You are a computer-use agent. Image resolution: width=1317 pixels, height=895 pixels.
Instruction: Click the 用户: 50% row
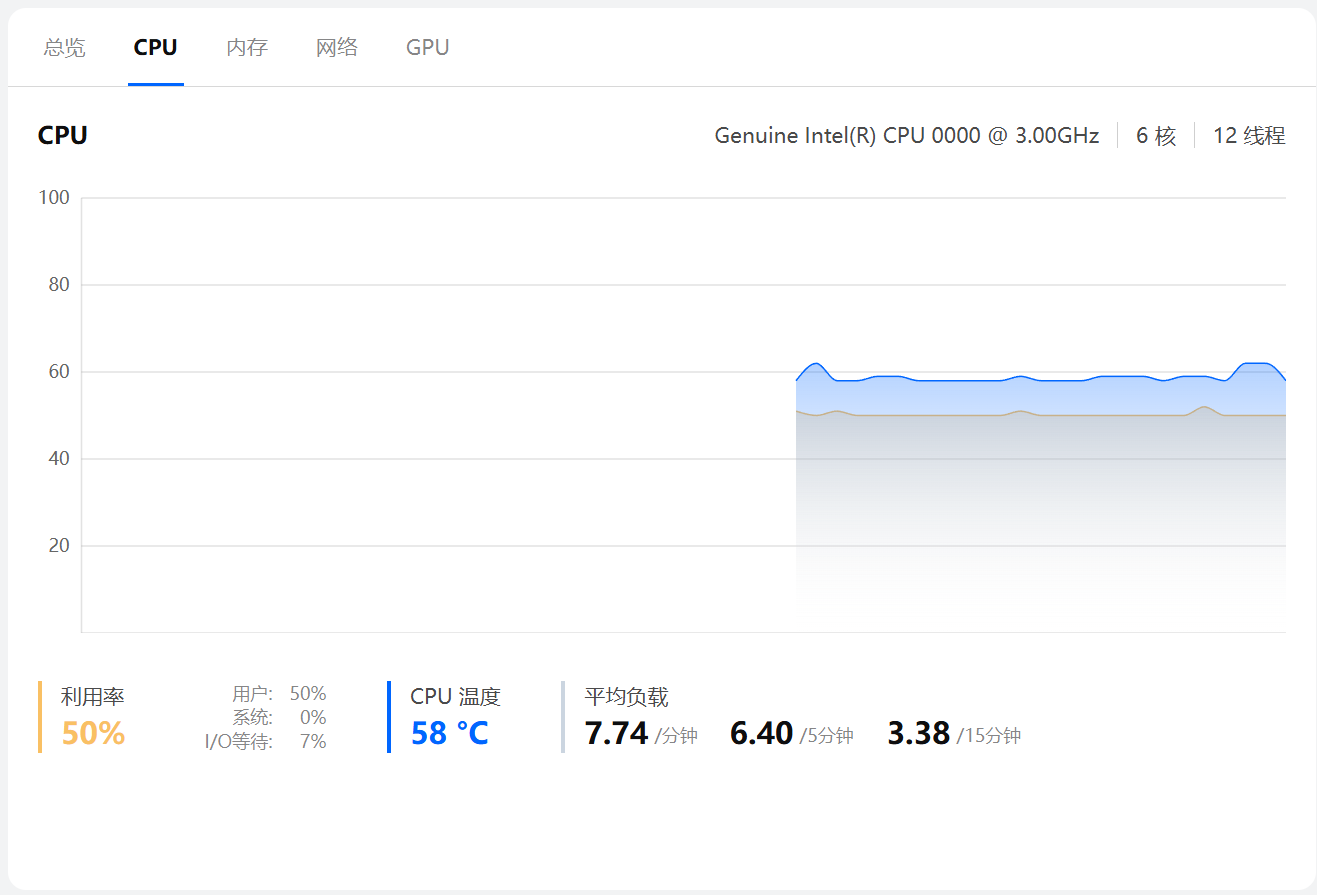pos(279,693)
